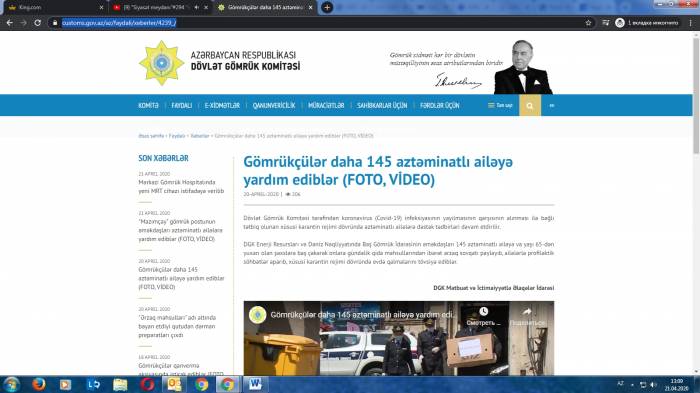The height and width of the screenshot is (393, 700).
Task: Open the Mazımçay gömrük postunun news item
Action: tap(180, 230)
